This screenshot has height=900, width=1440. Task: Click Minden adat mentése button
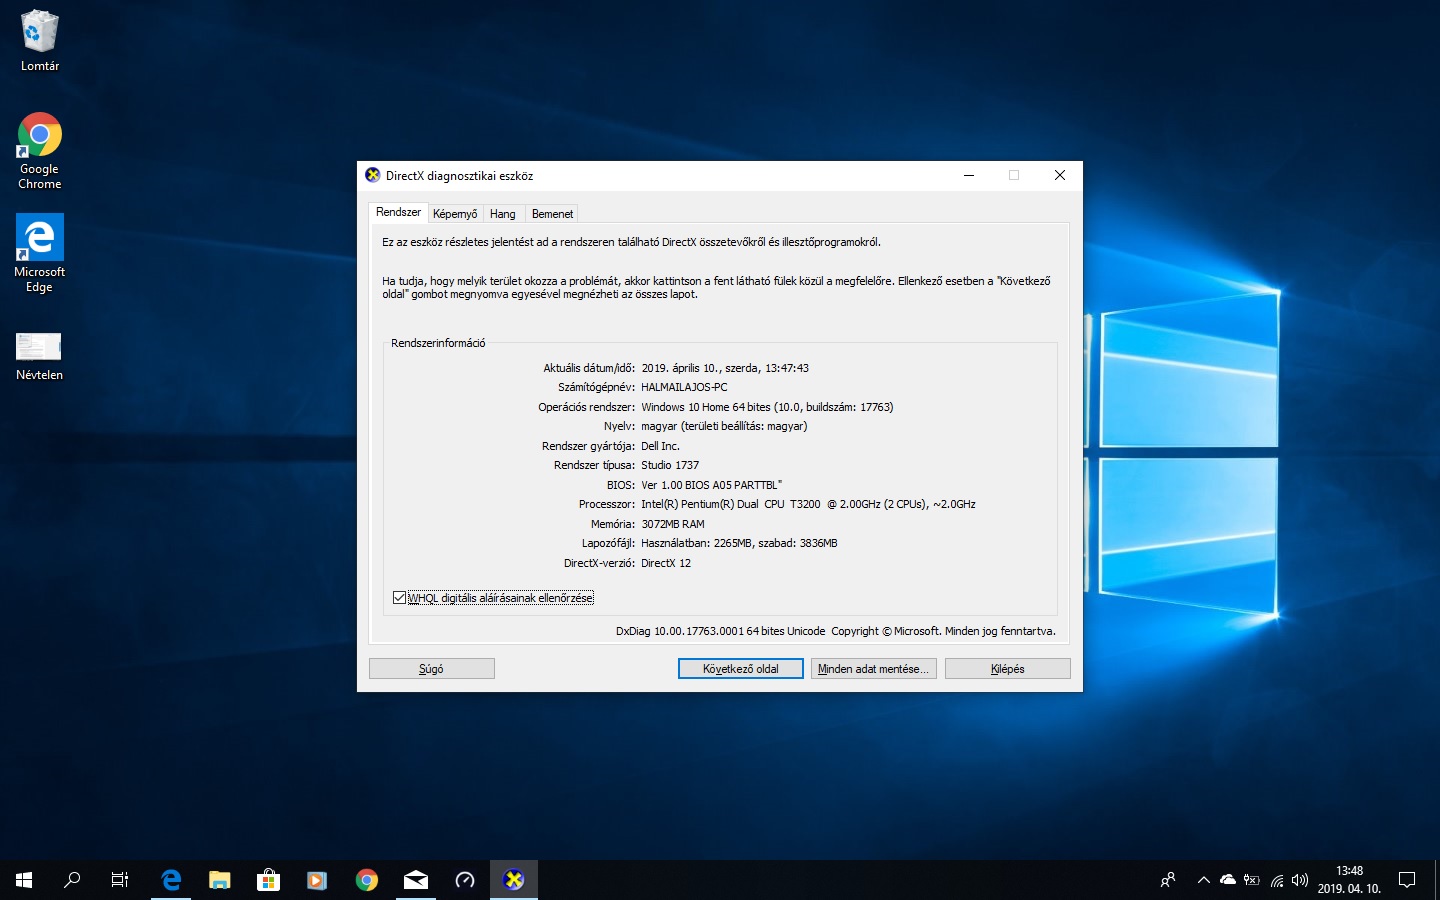point(874,669)
